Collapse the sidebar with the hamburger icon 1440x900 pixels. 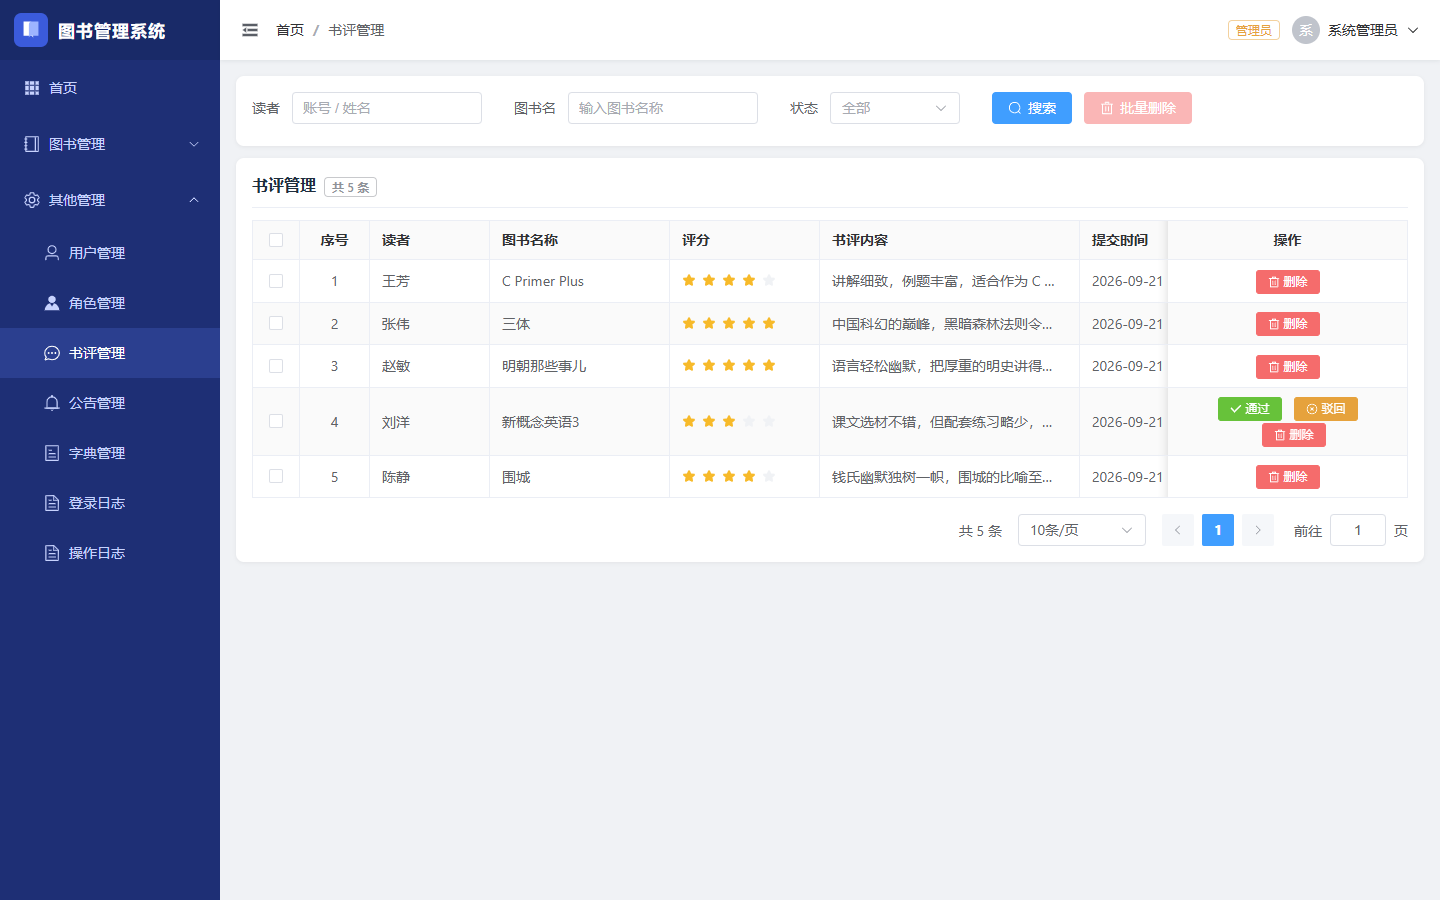click(x=250, y=30)
